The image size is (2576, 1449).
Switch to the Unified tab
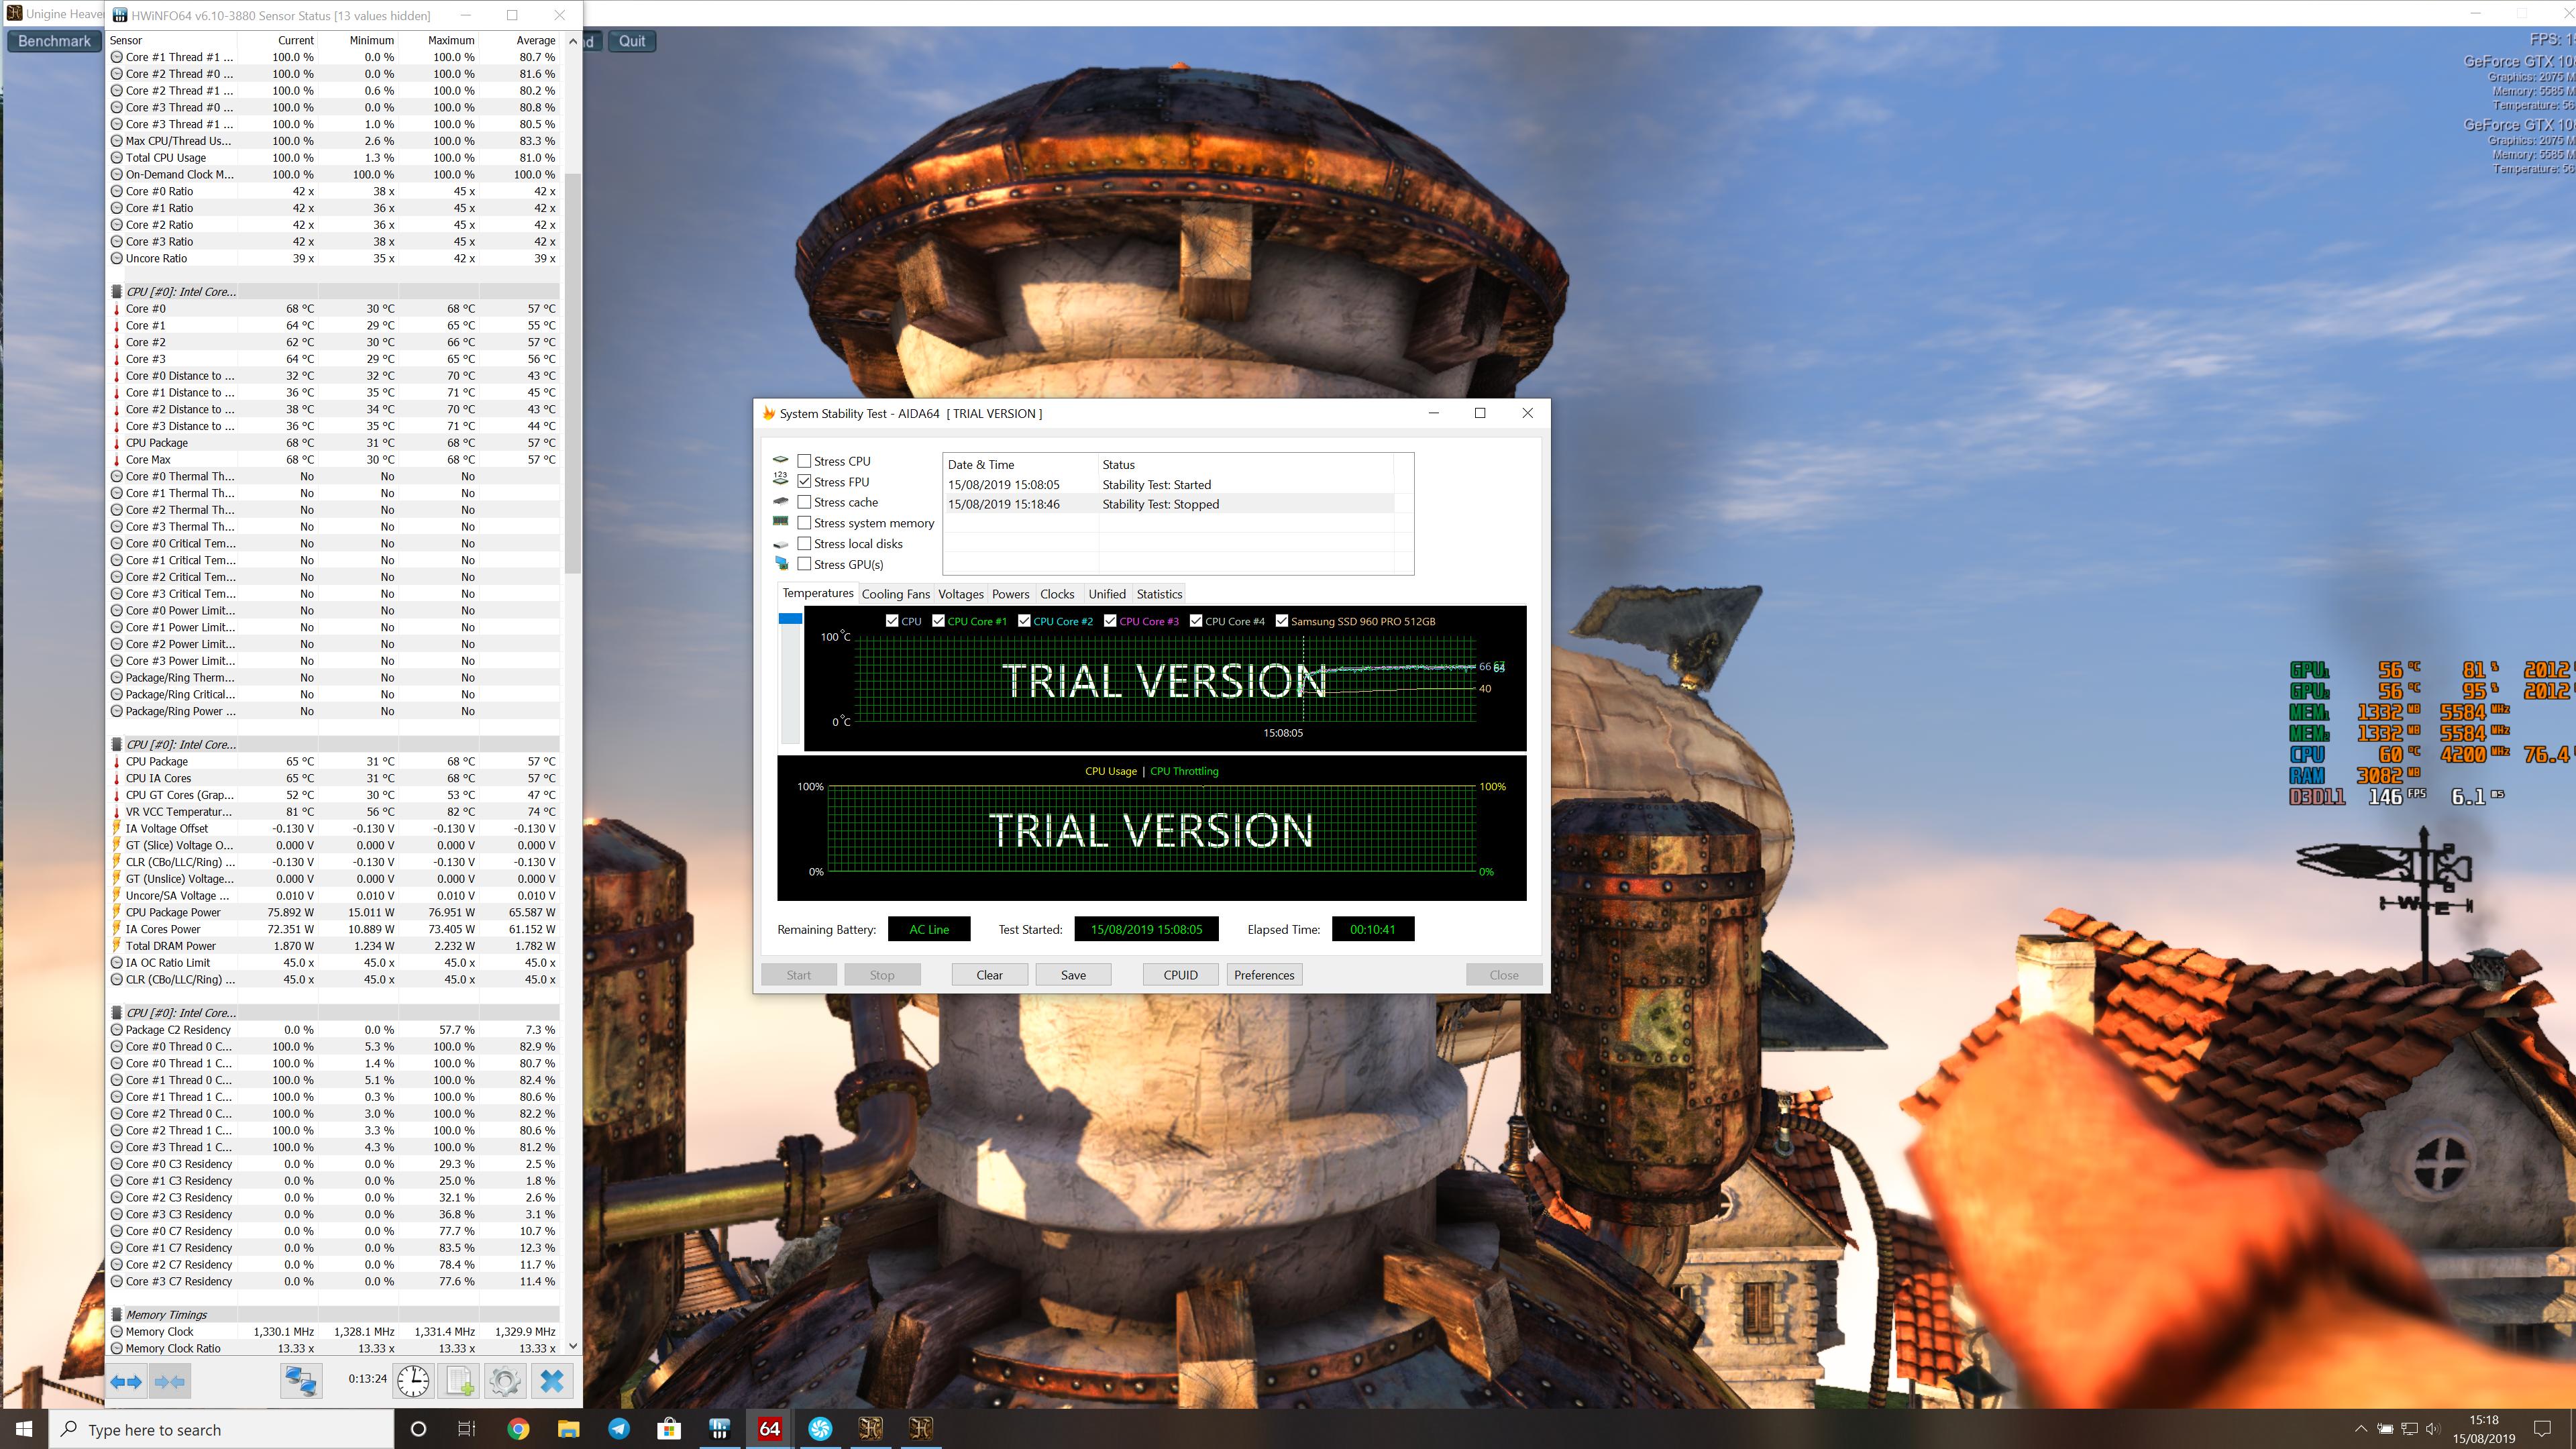[1106, 594]
